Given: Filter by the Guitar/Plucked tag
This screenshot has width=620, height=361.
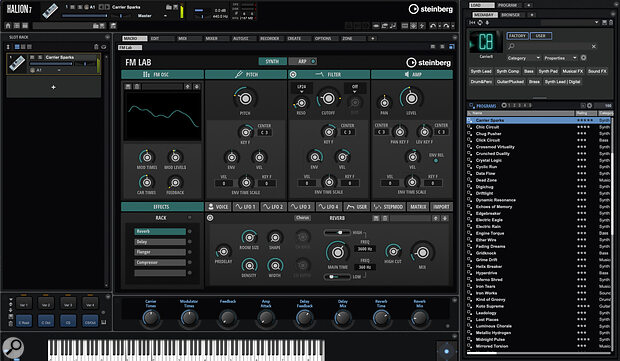Looking at the screenshot, I should click(x=510, y=81).
